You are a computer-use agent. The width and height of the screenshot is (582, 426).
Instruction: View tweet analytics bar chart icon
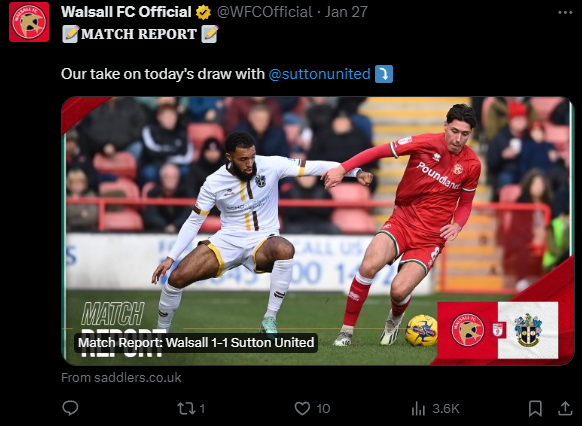pos(418,409)
